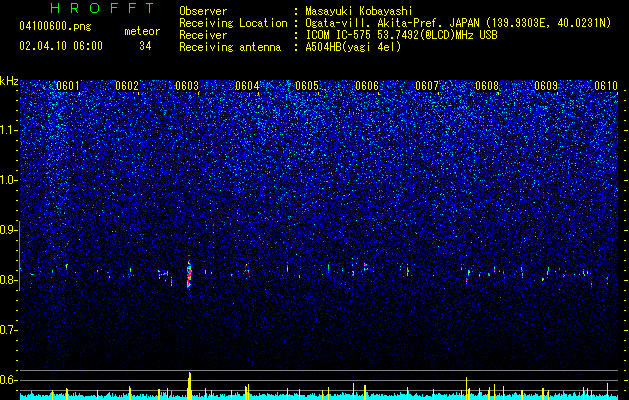Click the kHz axis unit label

coord(9,81)
